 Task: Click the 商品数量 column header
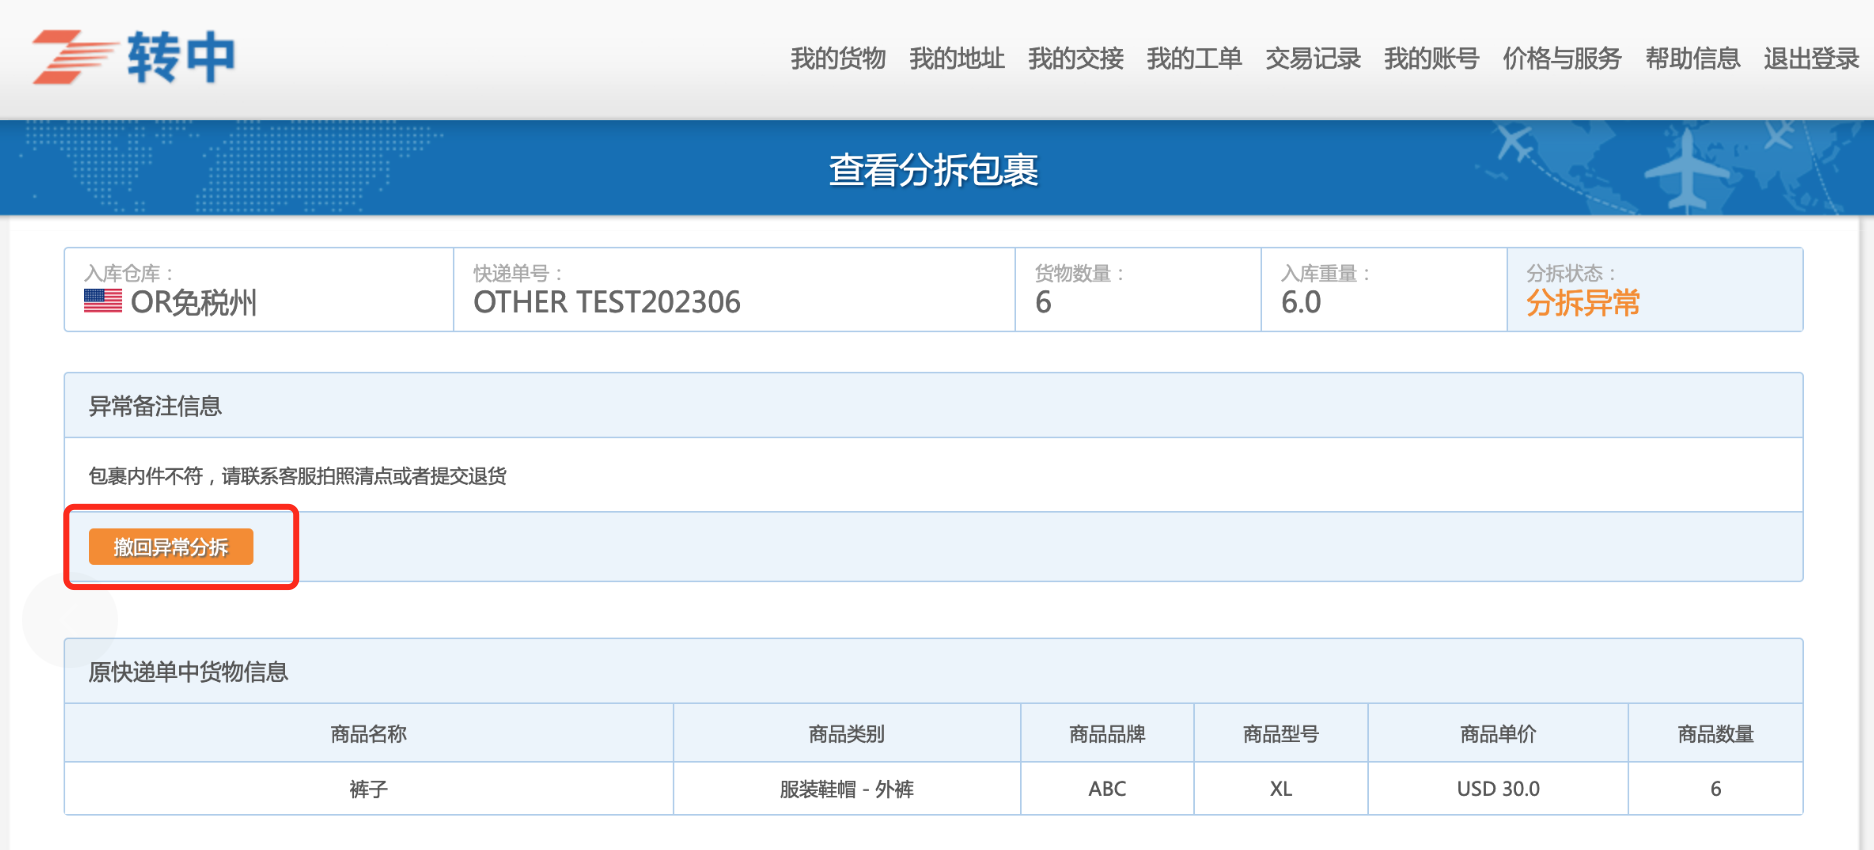tap(1716, 734)
